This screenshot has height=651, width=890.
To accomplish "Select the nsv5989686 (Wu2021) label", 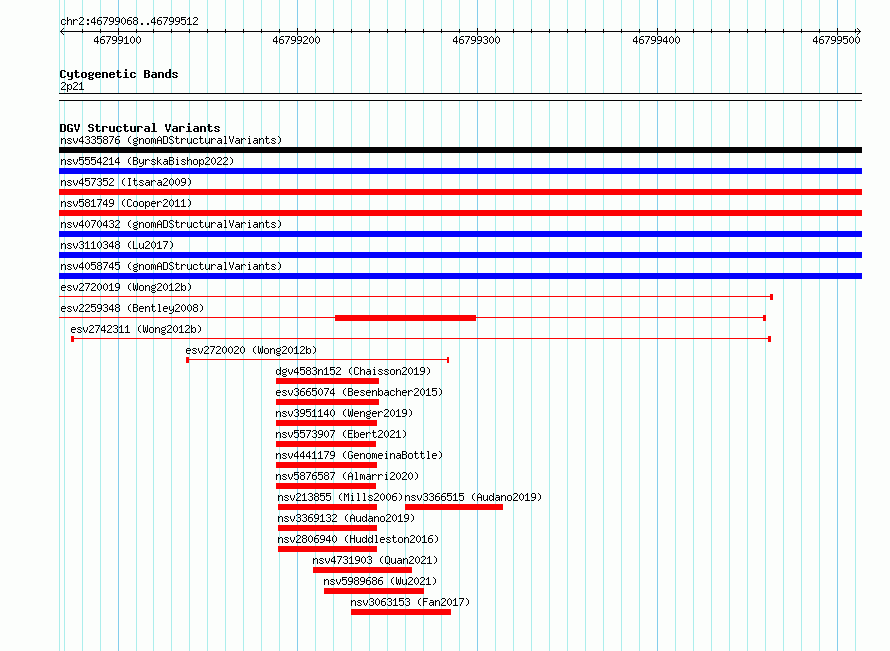I will (x=380, y=581).
